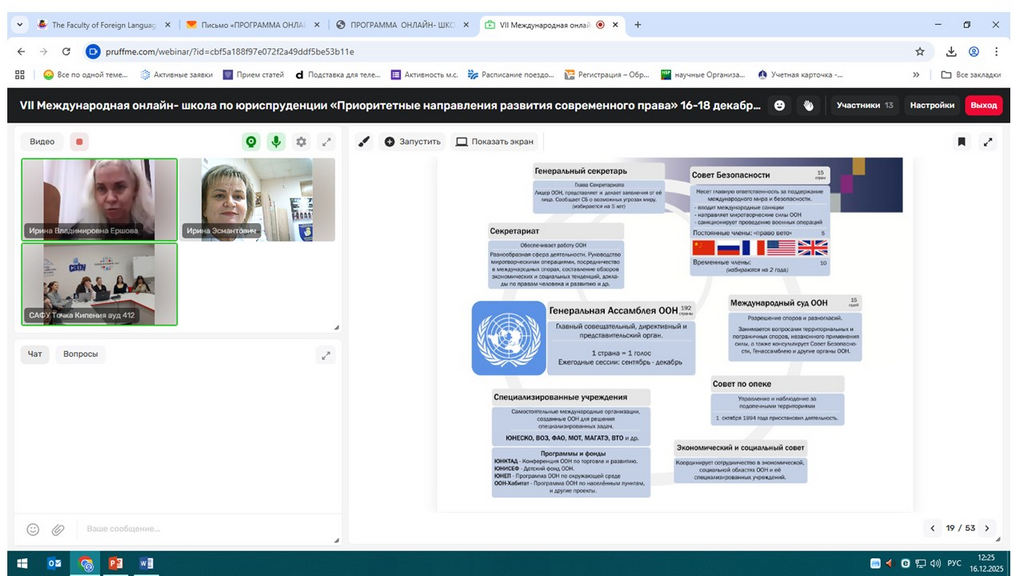Click the red Выход button
Image resolution: width=1024 pixels, height=576 pixels.
coord(983,105)
